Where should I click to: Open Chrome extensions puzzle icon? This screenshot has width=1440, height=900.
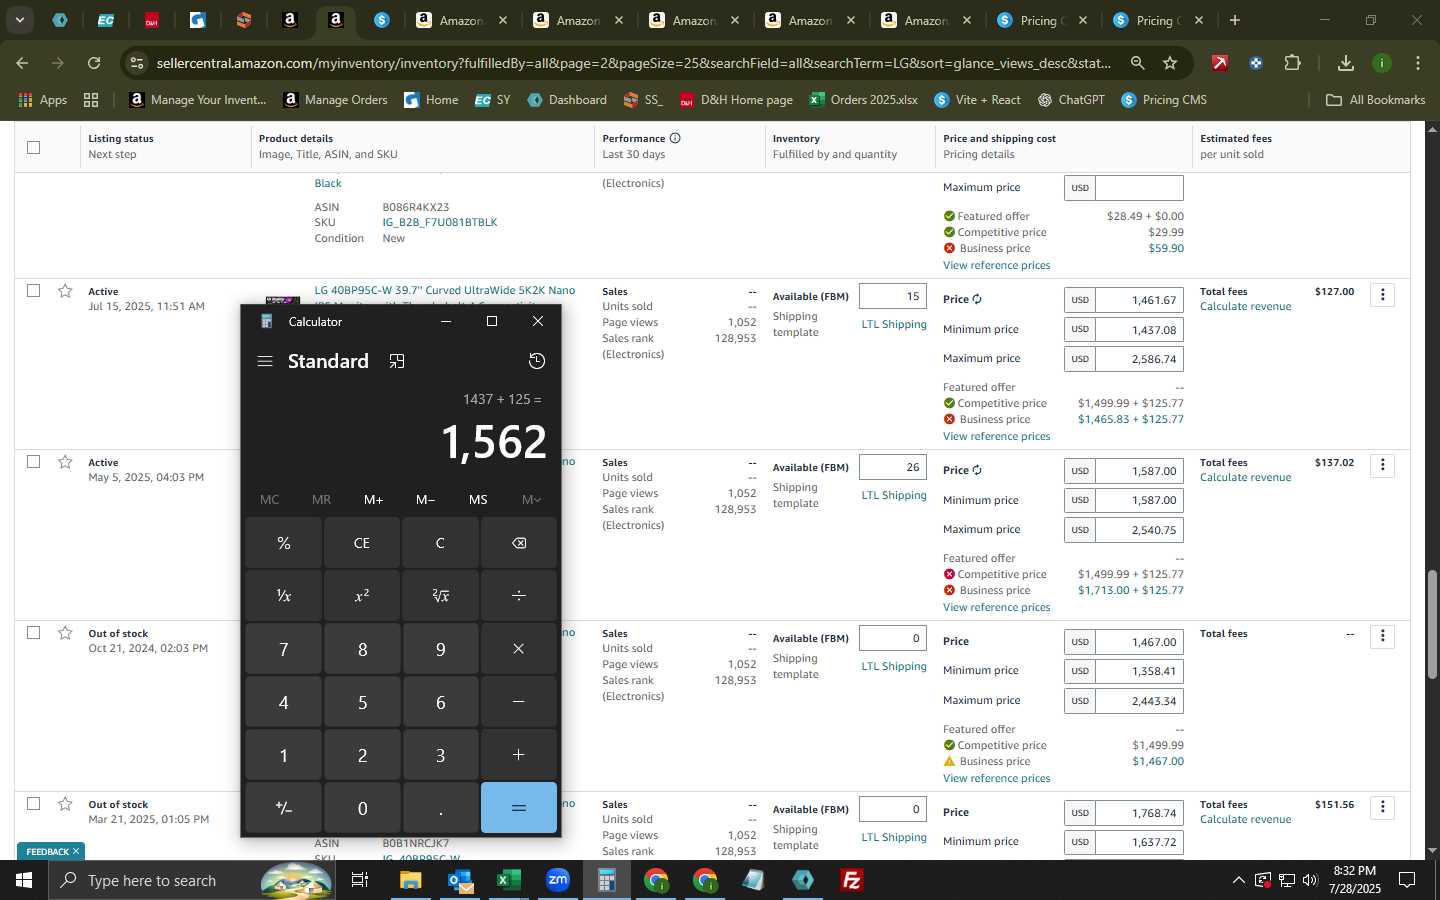tap(1292, 63)
